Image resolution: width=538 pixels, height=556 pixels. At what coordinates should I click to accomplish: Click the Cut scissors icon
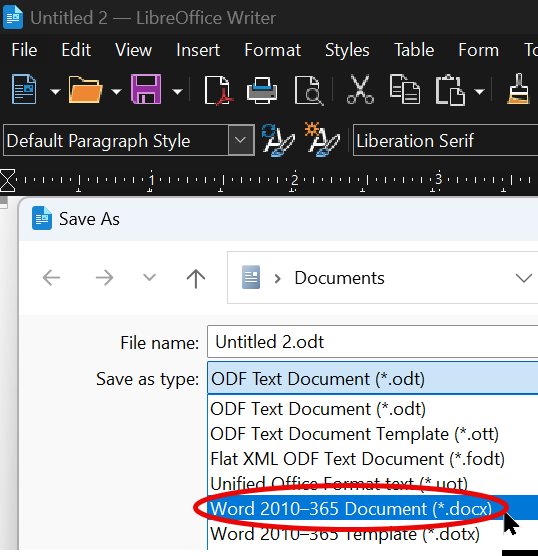tap(360, 89)
